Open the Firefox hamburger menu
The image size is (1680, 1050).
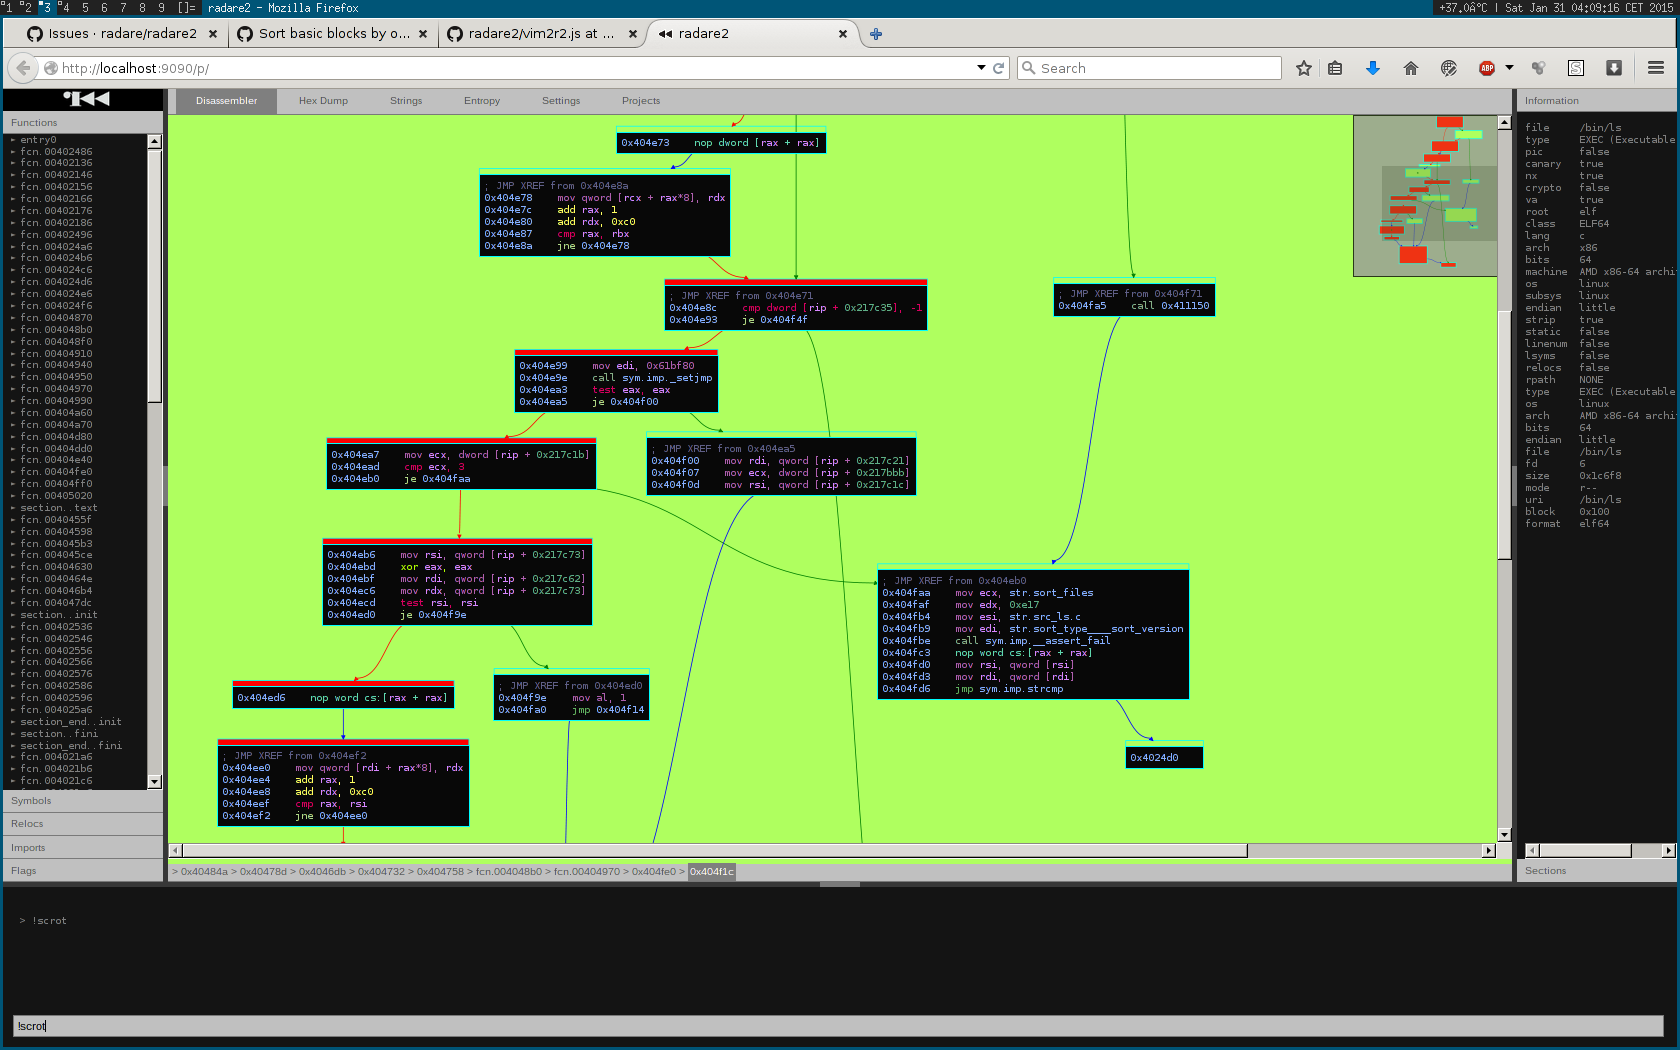(1656, 68)
